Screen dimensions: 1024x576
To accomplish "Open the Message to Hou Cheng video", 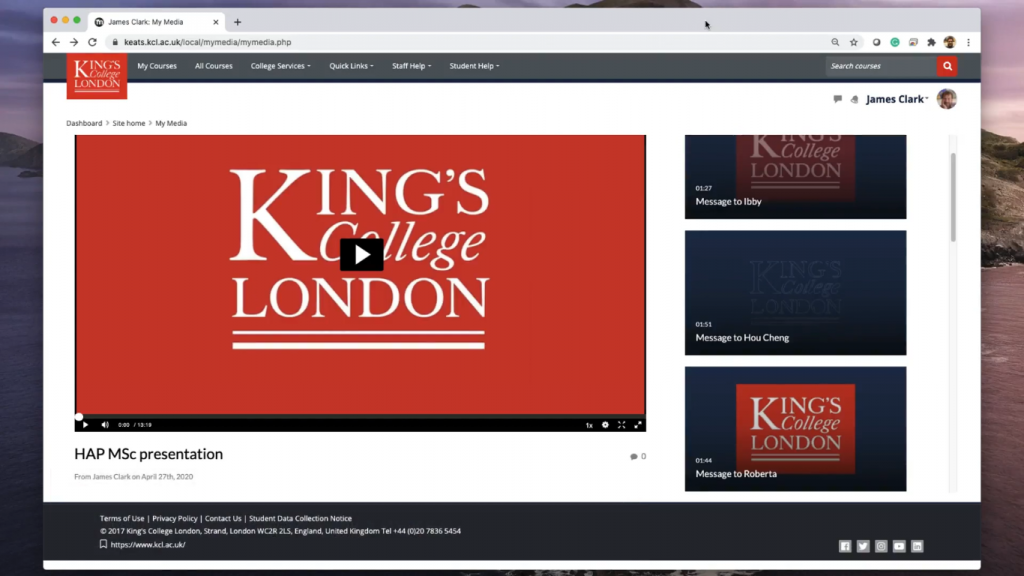I will 795,293.
